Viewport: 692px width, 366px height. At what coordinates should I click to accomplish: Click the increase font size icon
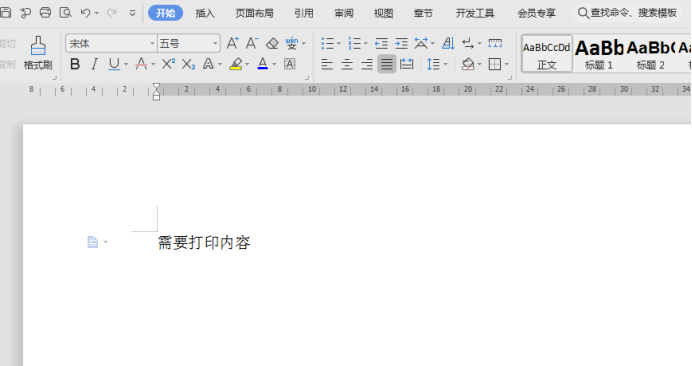pyautogui.click(x=233, y=43)
